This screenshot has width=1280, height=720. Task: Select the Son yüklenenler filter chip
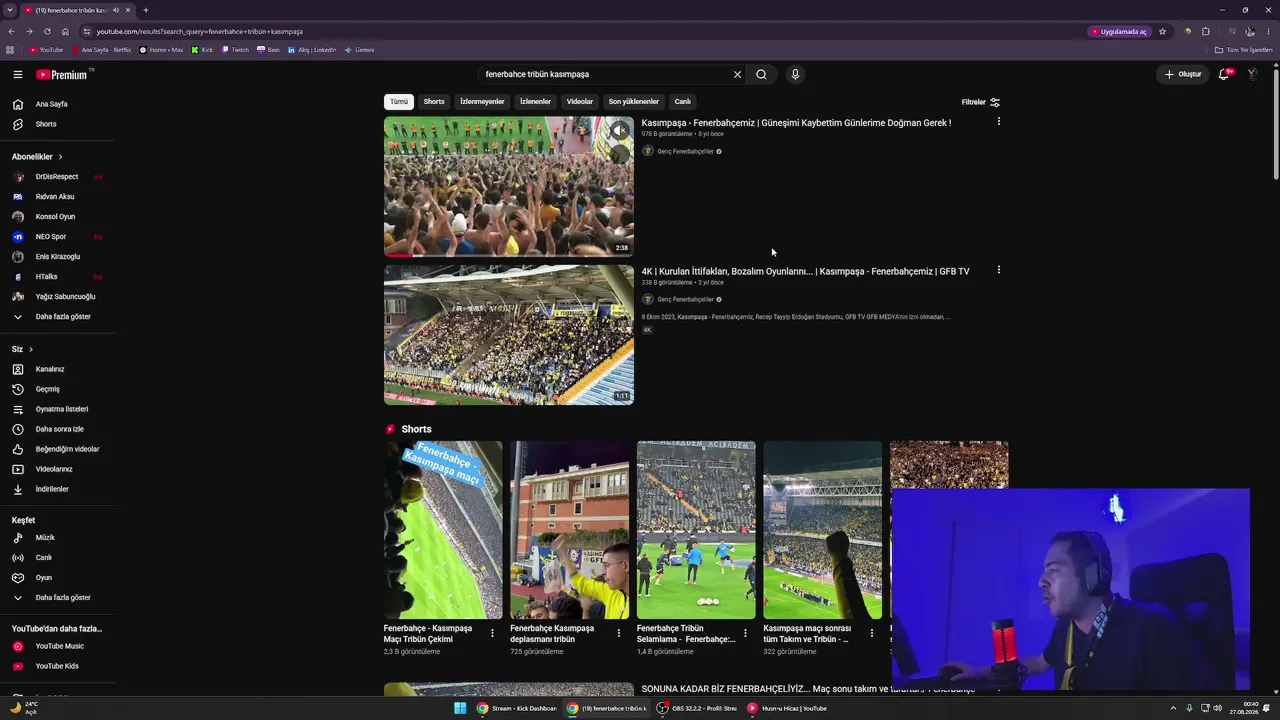pos(634,101)
